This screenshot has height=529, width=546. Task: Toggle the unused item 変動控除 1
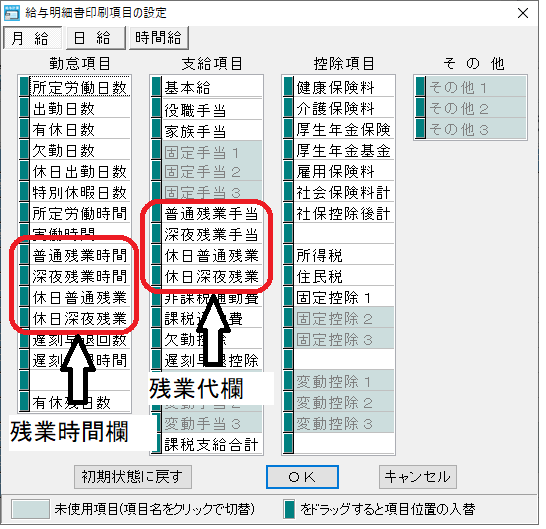[344, 380]
